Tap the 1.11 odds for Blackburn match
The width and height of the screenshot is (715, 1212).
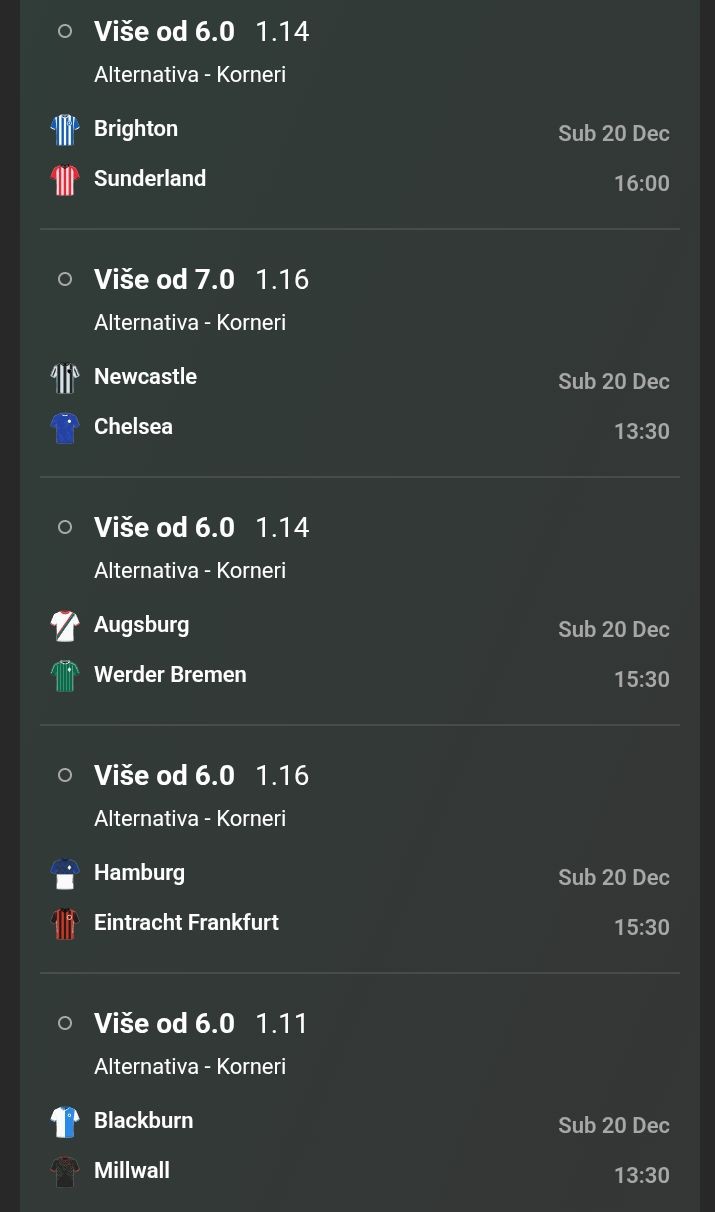tap(282, 1024)
